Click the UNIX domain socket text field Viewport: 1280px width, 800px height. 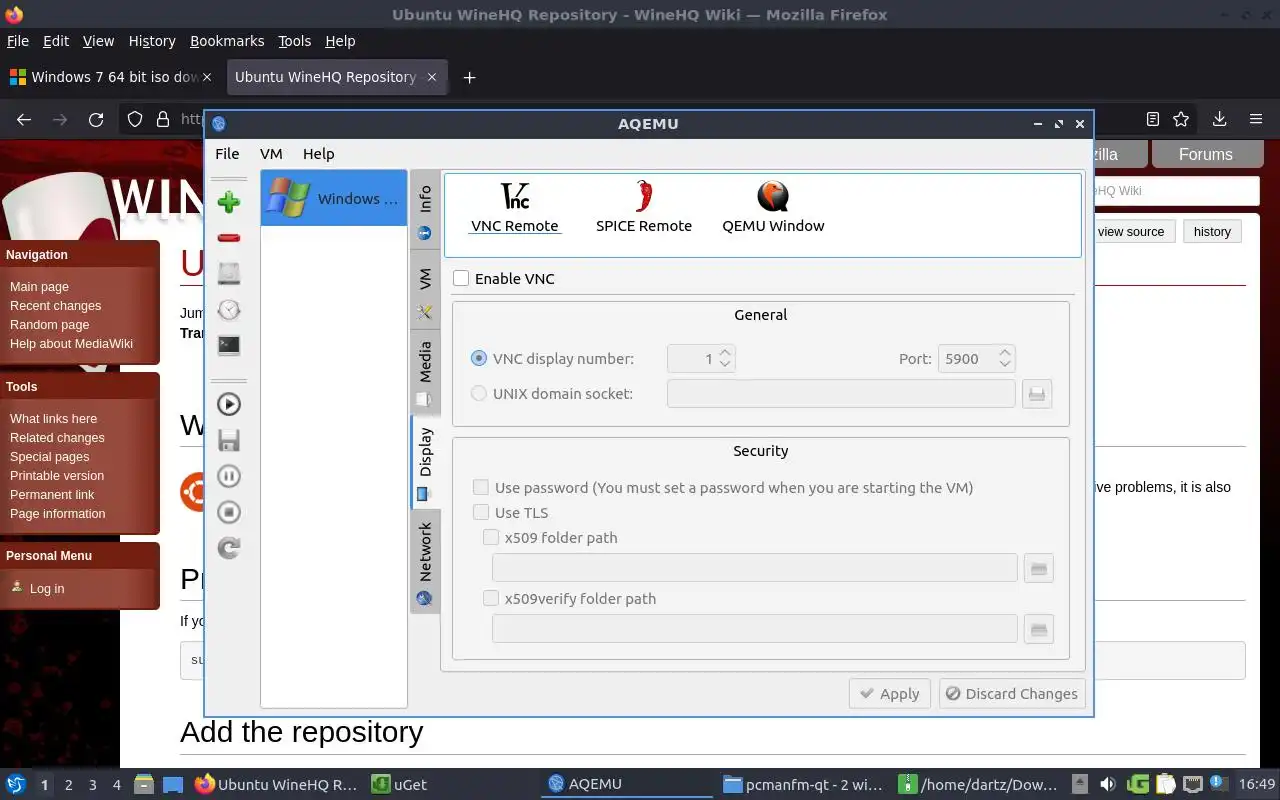click(841, 393)
